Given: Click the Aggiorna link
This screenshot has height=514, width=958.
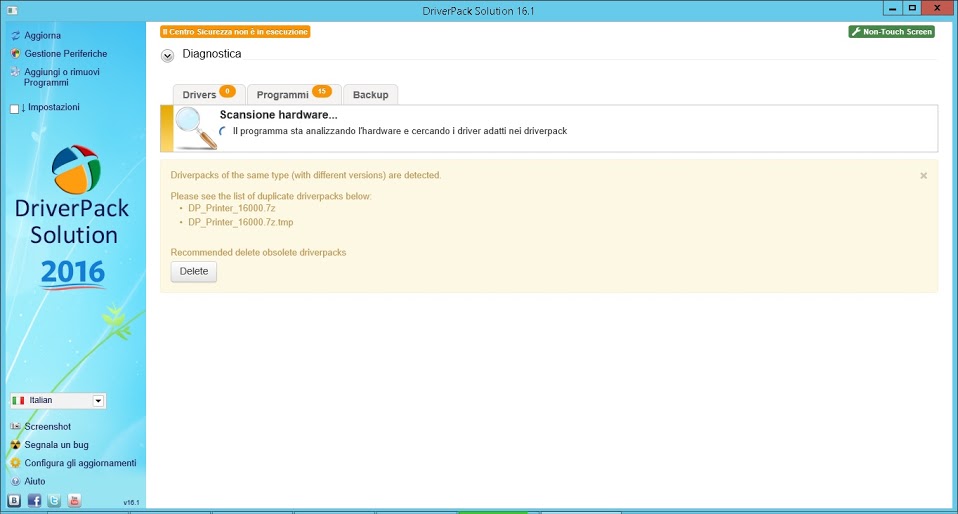Looking at the screenshot, I should coord(42,35).
